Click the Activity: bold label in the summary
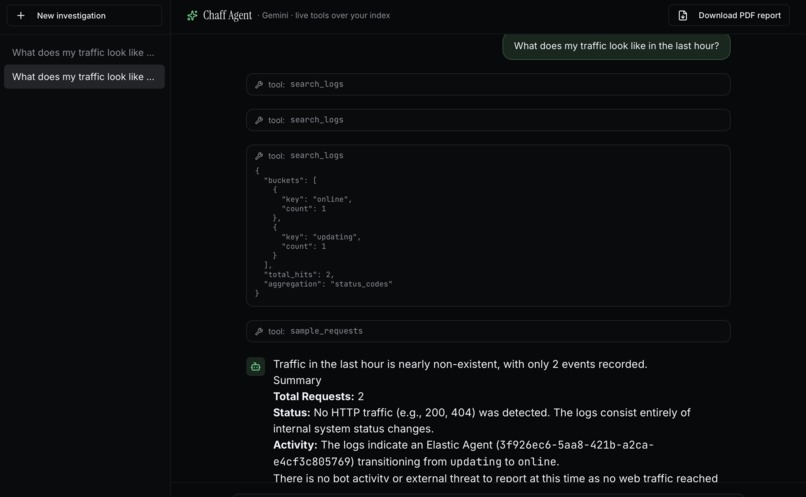The image size is (806, 497). click(295, 445)
